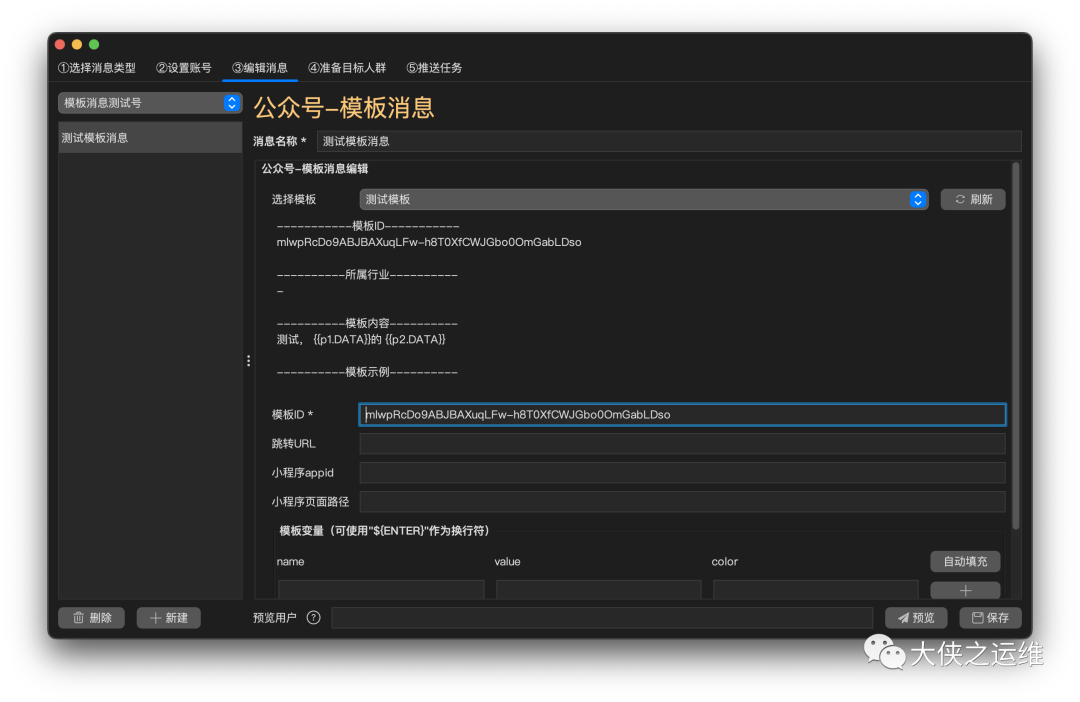Click the 自动填充 button
Viewport: 1080px width, 702px height.
pos(965,561)
